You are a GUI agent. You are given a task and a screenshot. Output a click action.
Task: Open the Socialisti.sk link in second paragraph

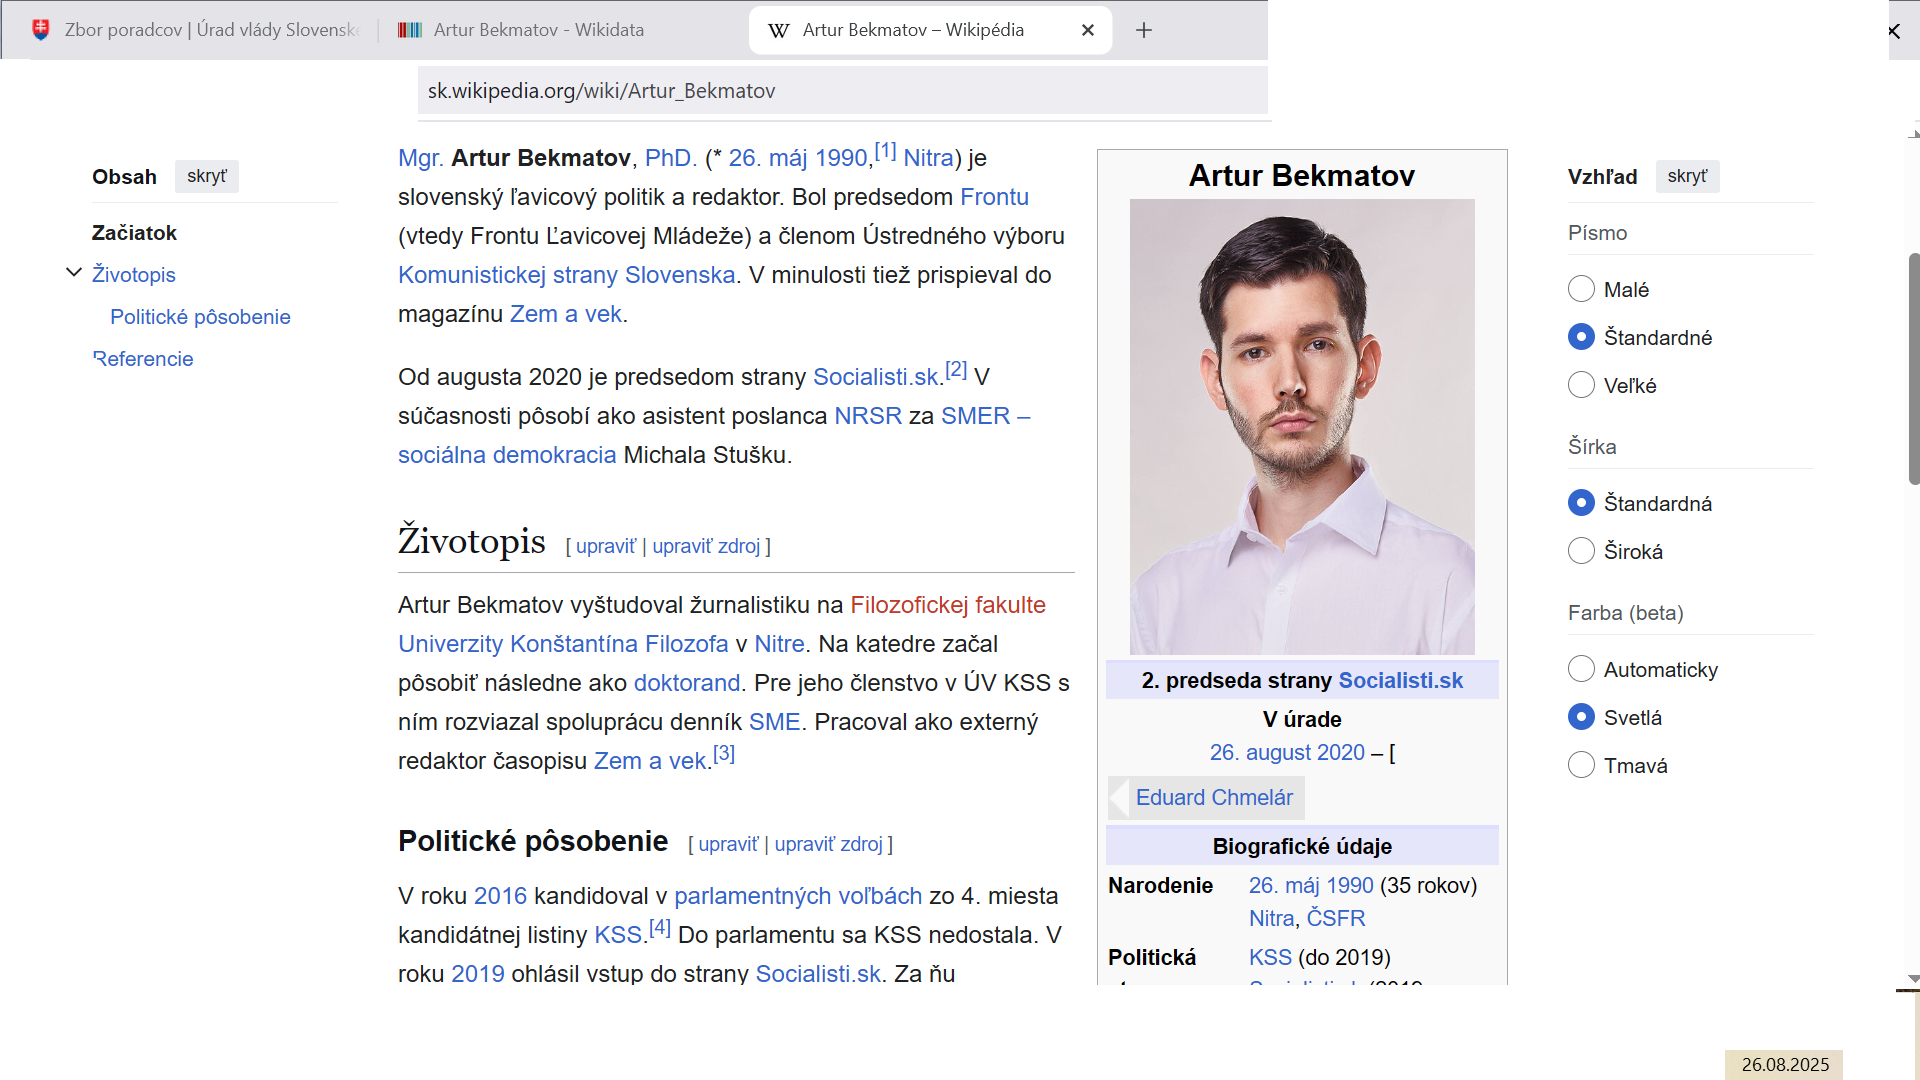[x=876, y=377]
